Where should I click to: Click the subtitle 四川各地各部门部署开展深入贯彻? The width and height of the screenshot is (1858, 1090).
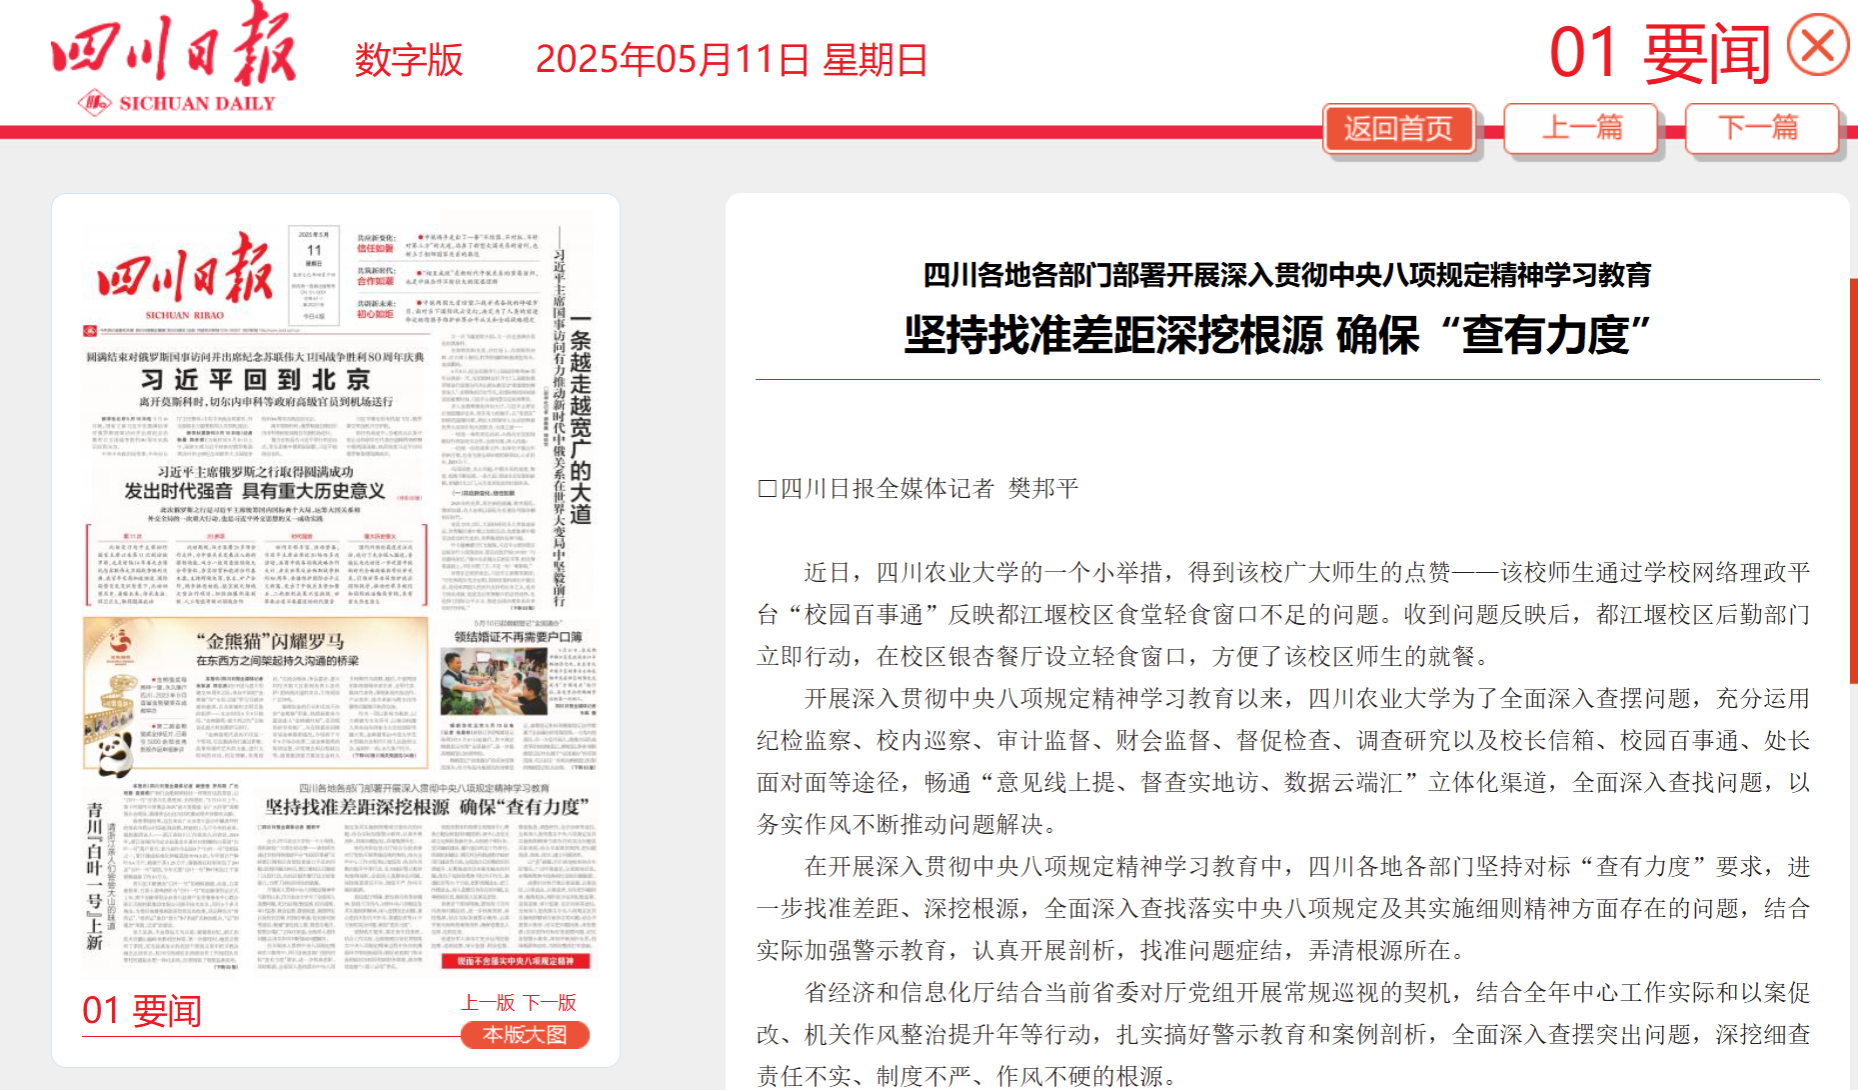(x=1287, y=275)
